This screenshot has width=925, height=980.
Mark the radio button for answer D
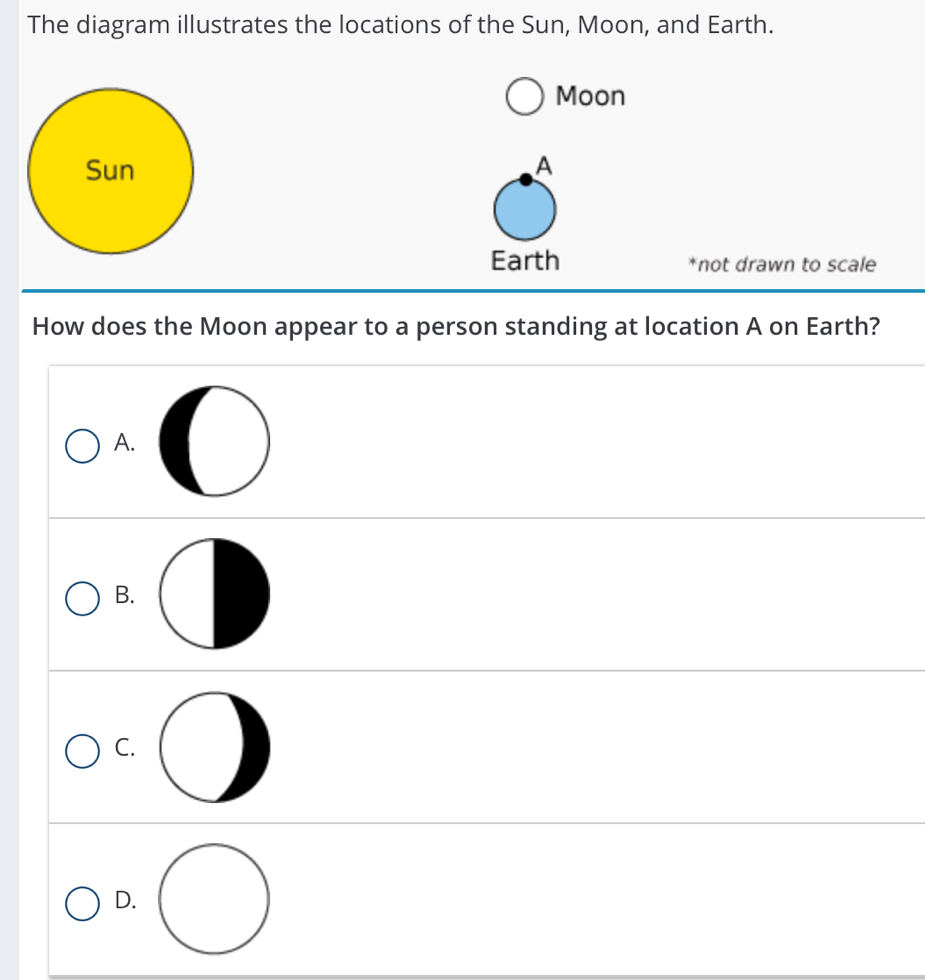pos(82,902)
